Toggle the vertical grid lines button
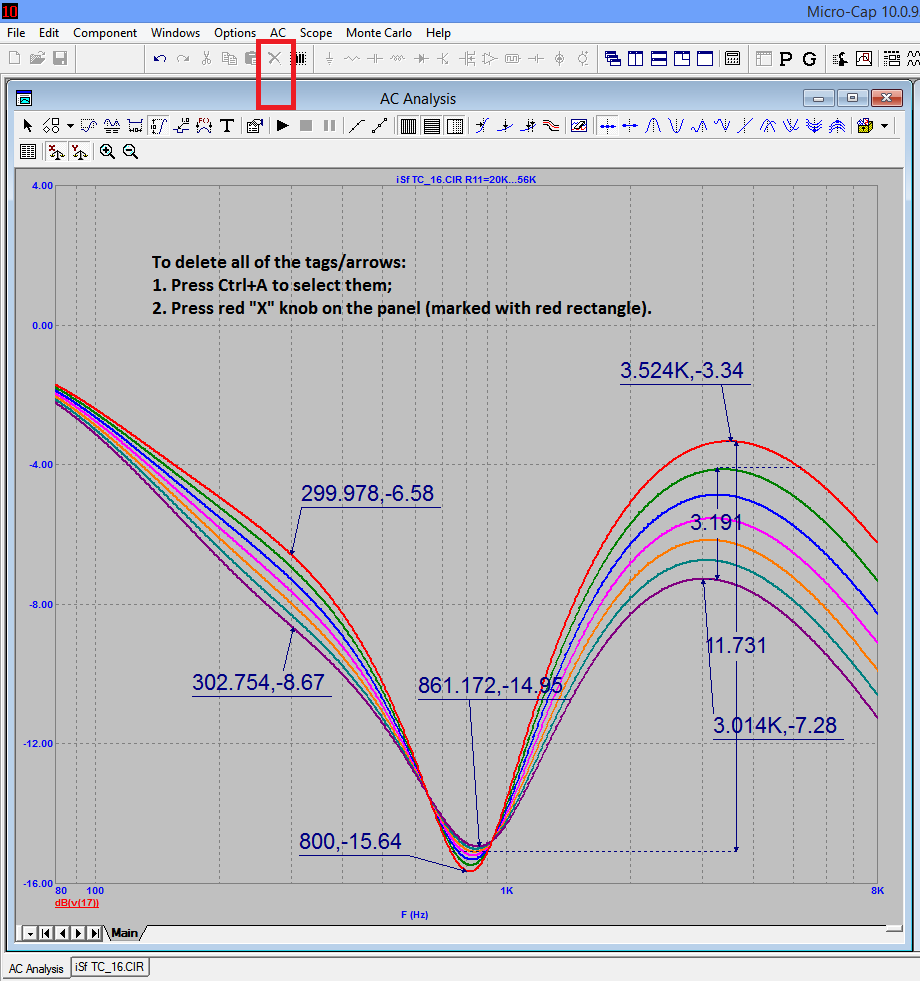 pyautogui.click(x=408, y=126)
